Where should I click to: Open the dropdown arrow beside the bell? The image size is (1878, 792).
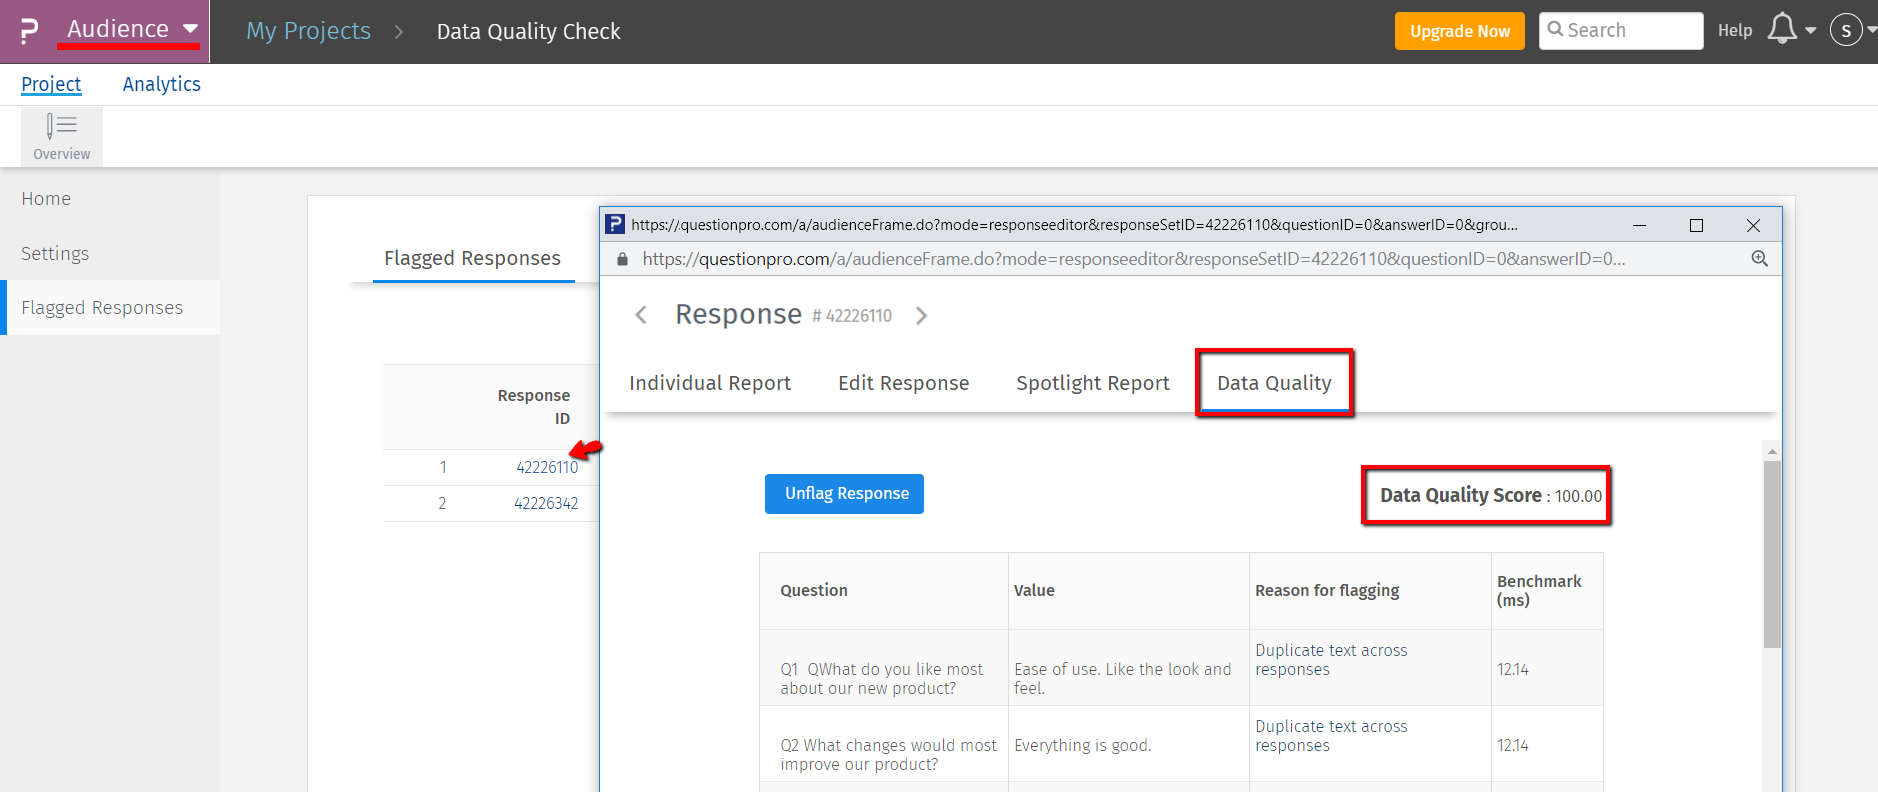[1810, 31]
